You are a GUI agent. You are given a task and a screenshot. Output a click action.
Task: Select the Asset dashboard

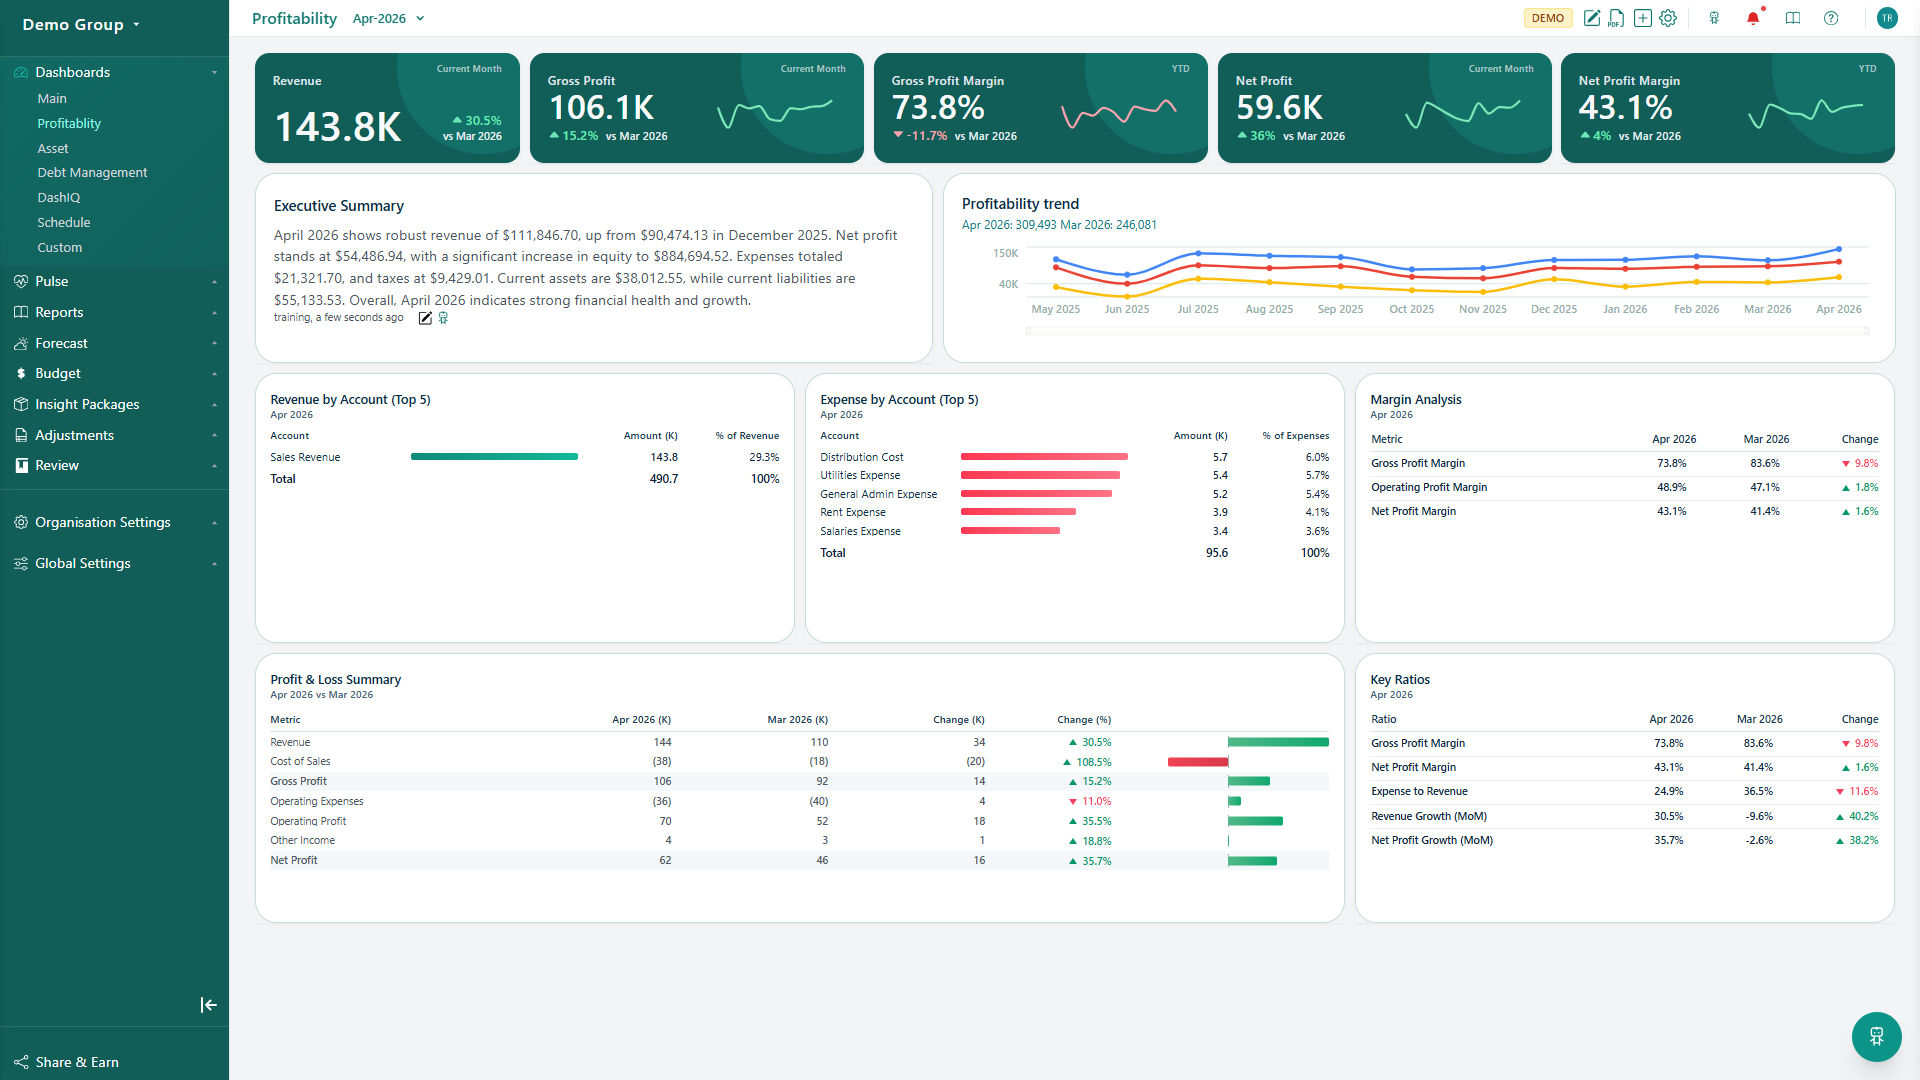(x=53, y=148)
